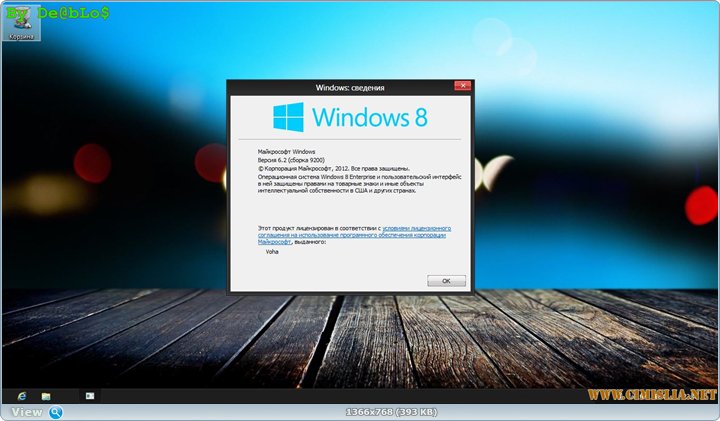Click the website watermark in bottom-right corner
The image size is (720, 421).
(x=656, y=395)
